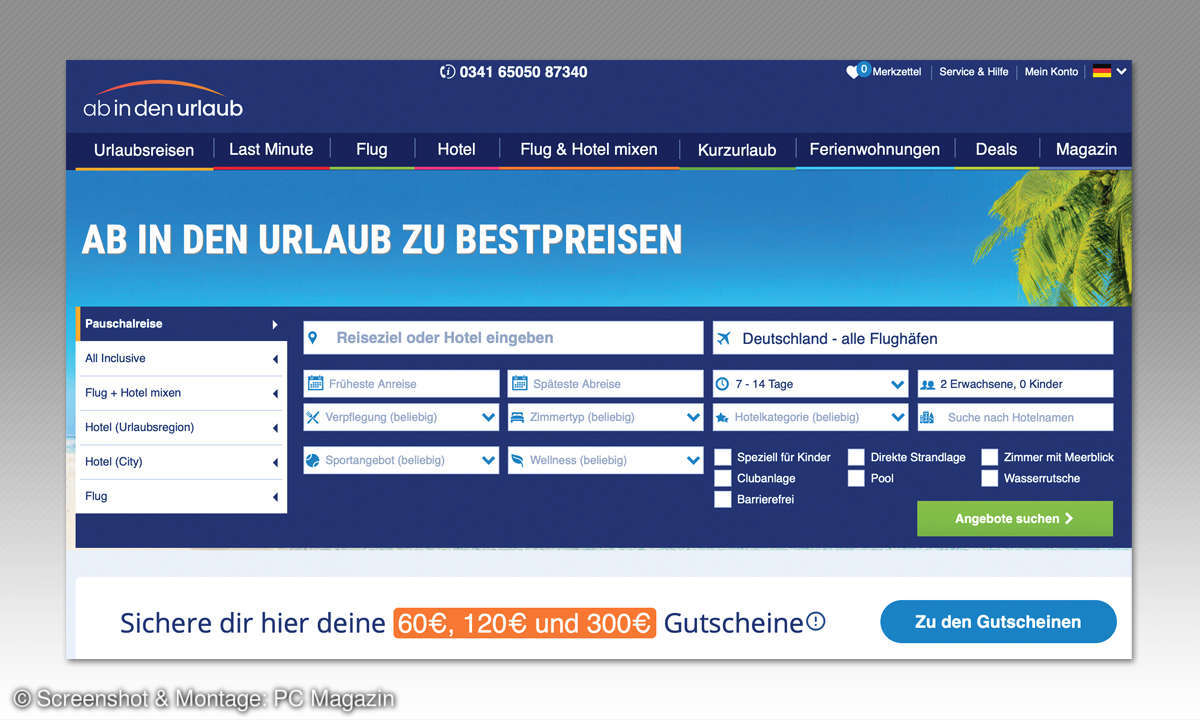This screenshot has height=720, width=1200.
Task: Switch to the Kurzurlaub tab
Action: click(737, 150)
